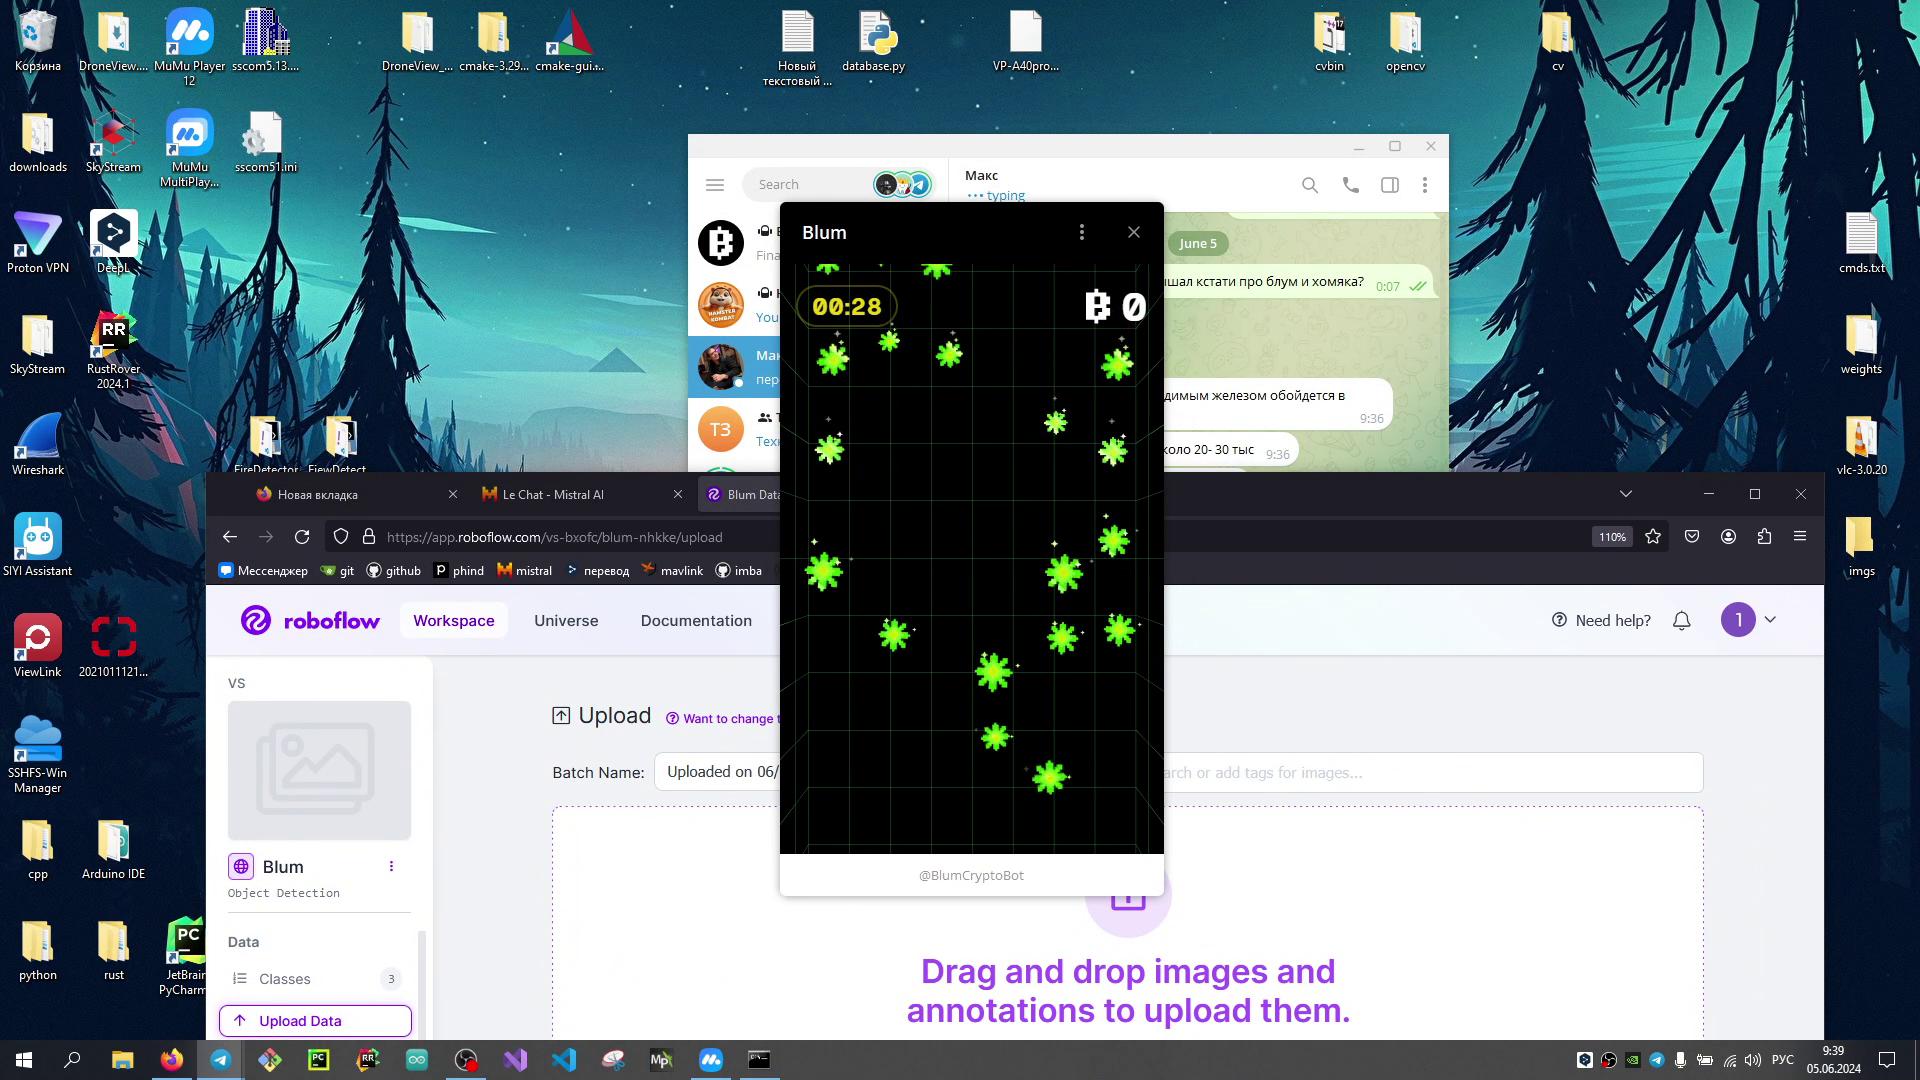Select the database.py desktop file
The image size is (1920, 1080).
click(873, 42)
